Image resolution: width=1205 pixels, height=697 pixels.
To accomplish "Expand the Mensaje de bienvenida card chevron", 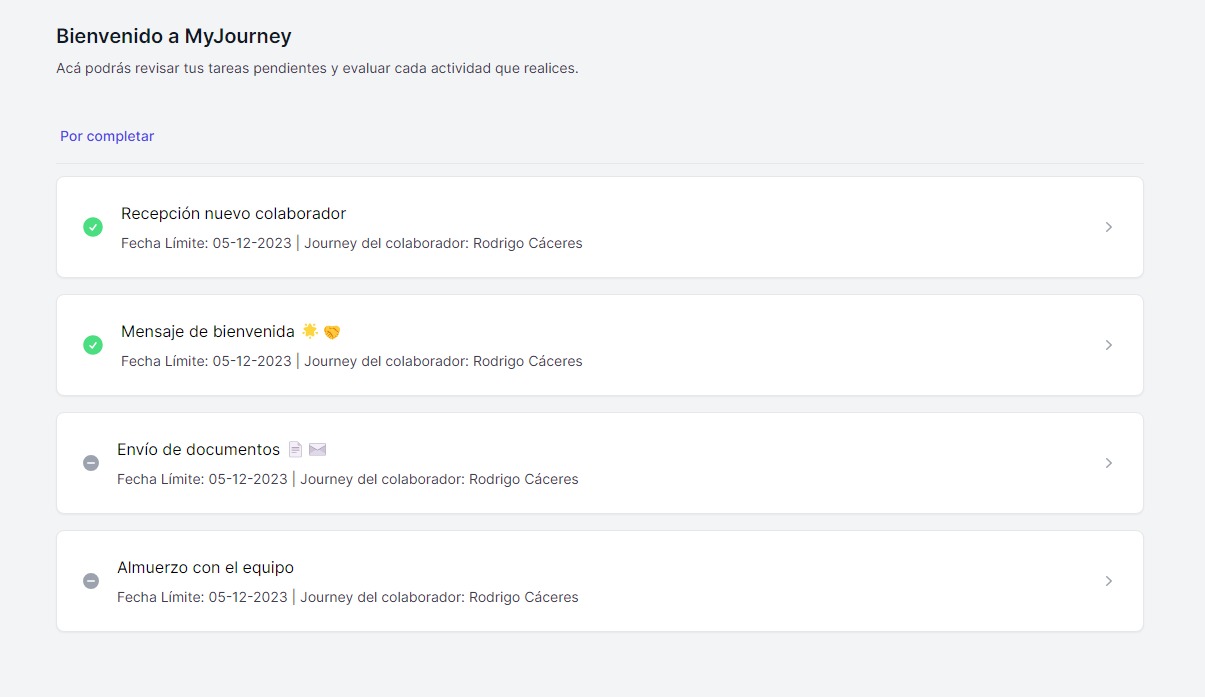I will (1108, 345).
